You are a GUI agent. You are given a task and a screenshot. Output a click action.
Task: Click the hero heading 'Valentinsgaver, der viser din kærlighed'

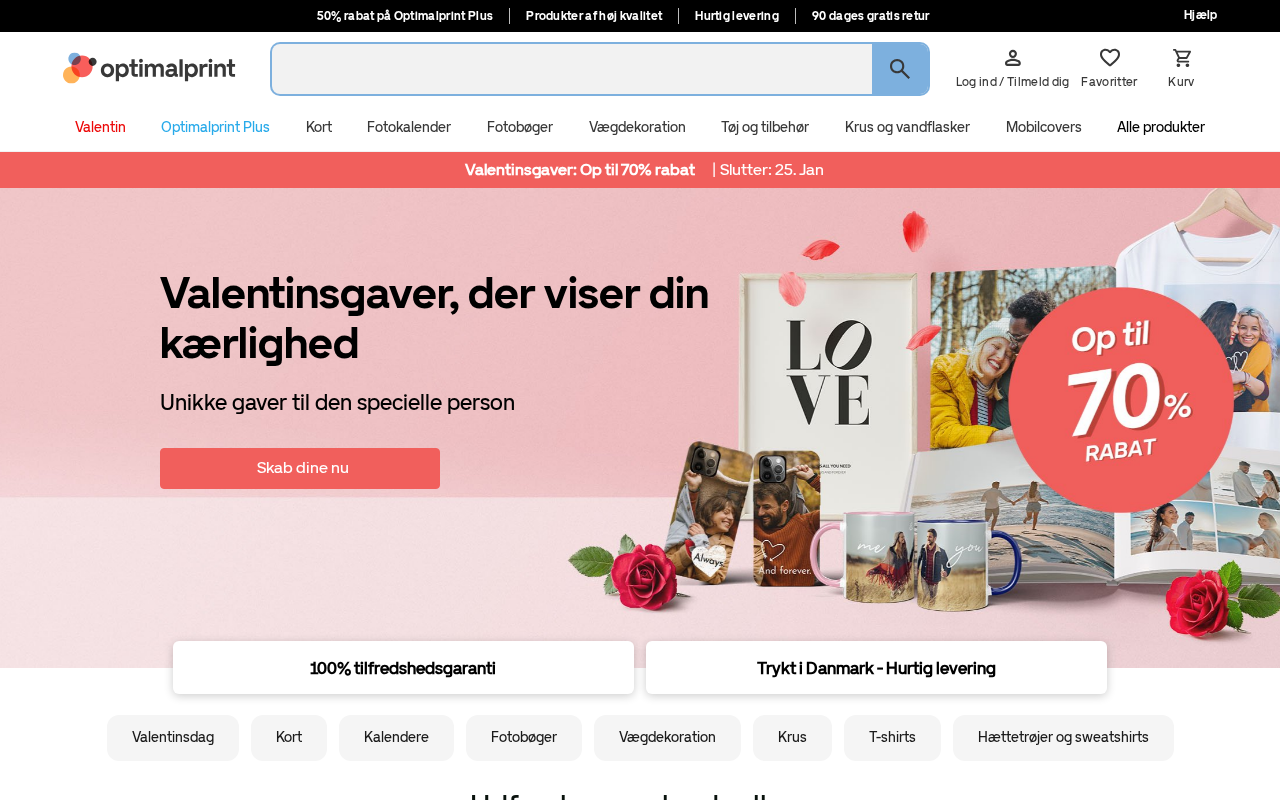[435, 318]
